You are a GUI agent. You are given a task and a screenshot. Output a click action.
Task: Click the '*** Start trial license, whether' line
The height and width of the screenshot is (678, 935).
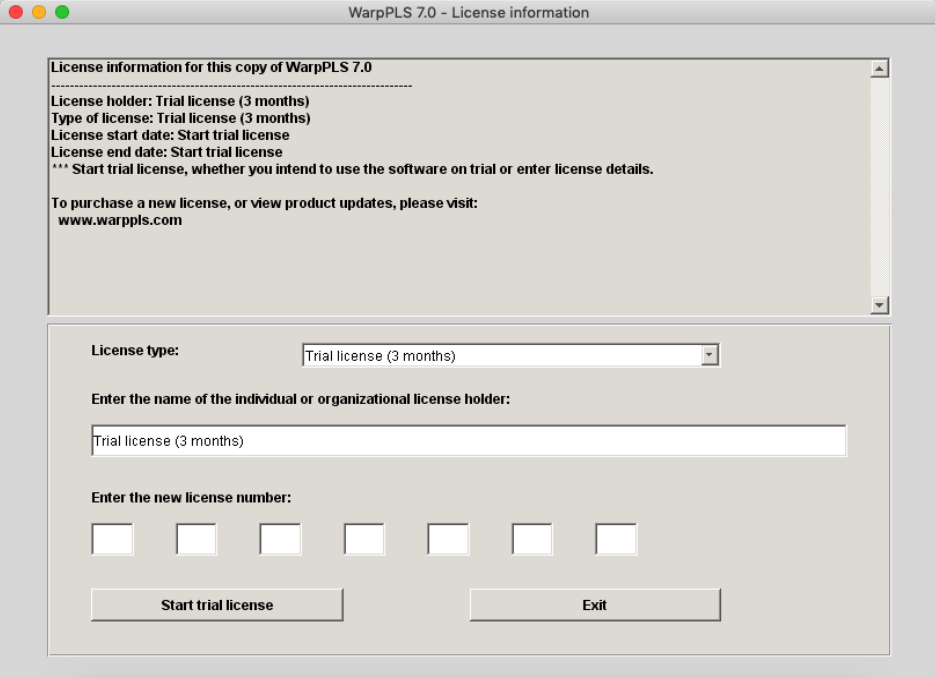pyautogui.click(x=352, y=169)
